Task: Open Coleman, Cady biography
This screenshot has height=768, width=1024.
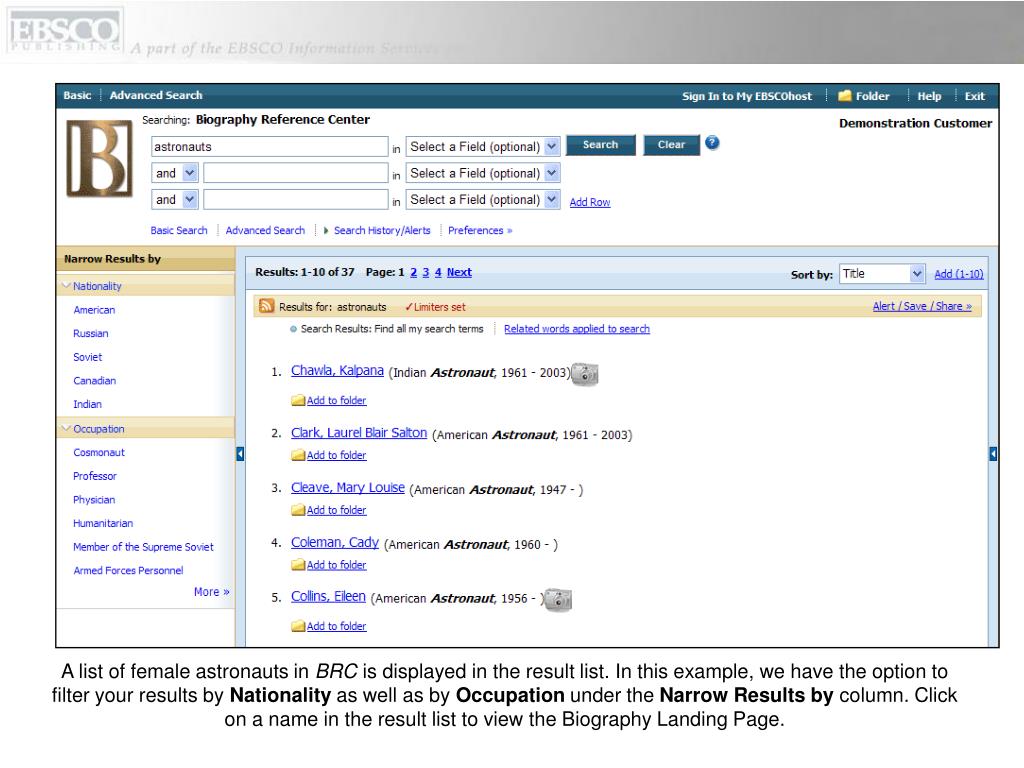Action: (334, 542)
